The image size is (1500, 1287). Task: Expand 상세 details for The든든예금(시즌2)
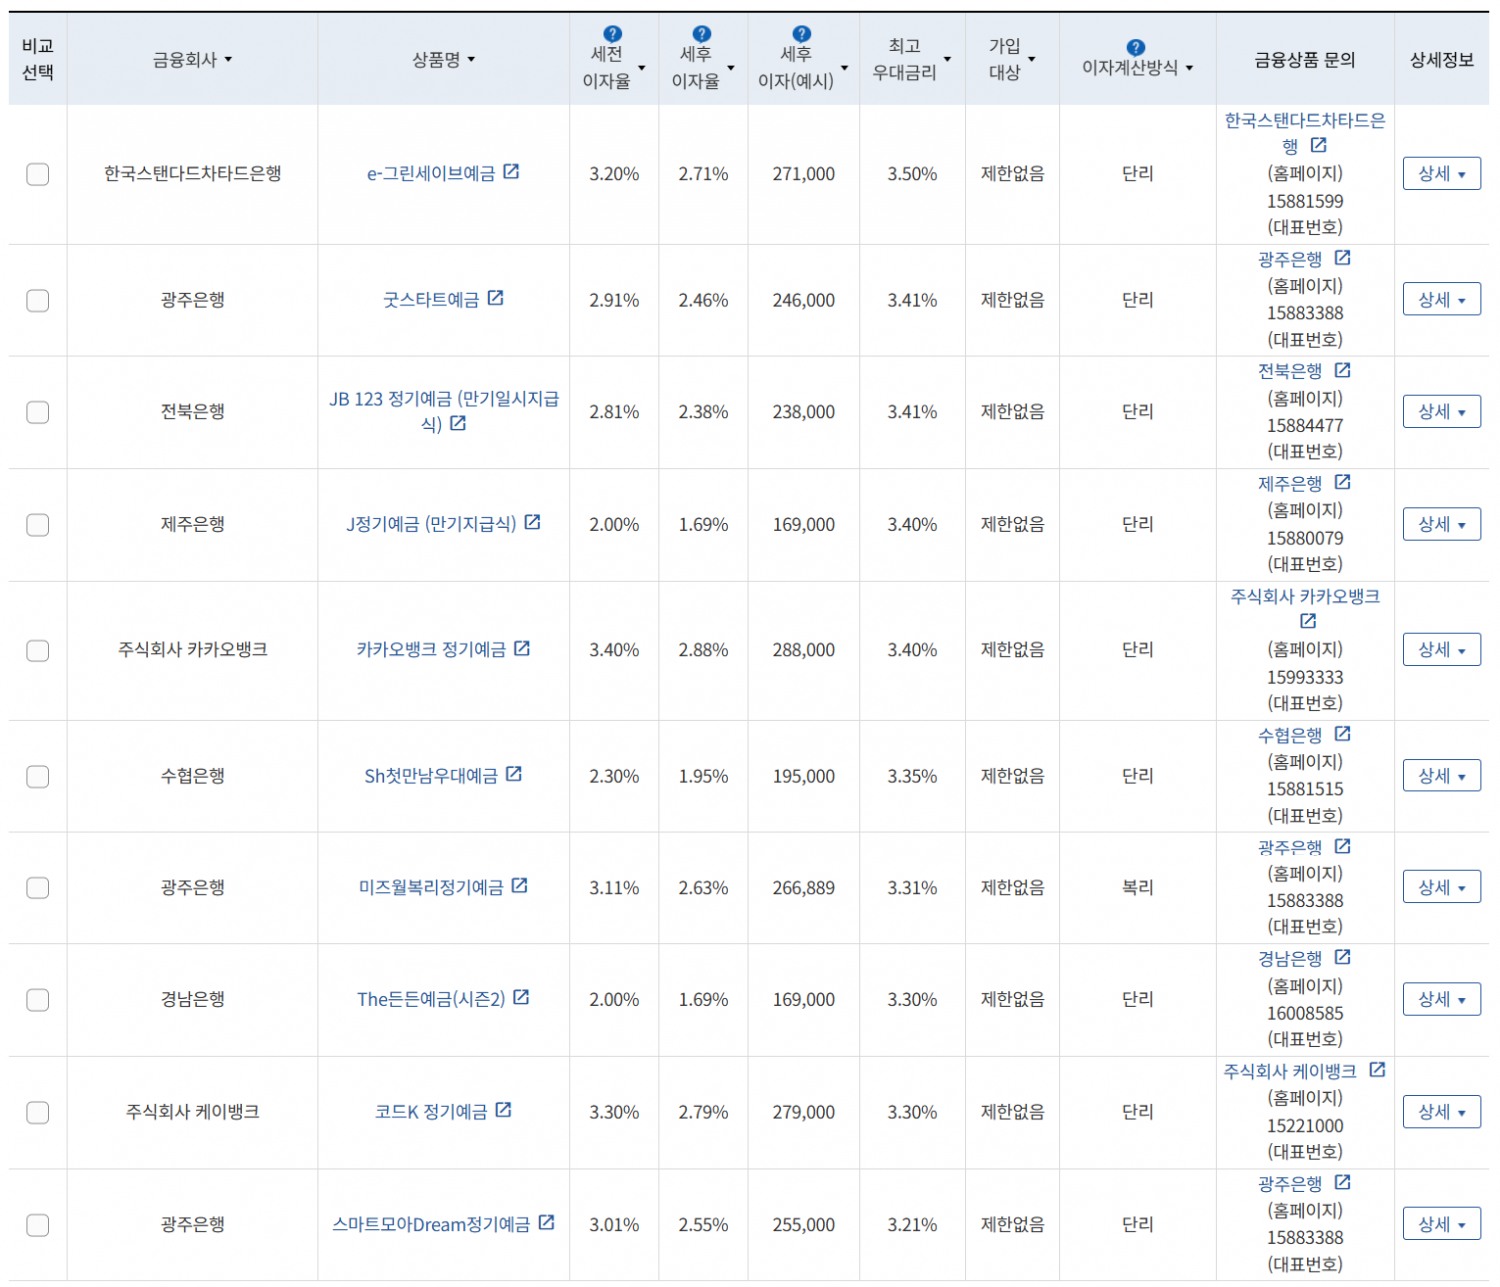coord(1442,1000)
